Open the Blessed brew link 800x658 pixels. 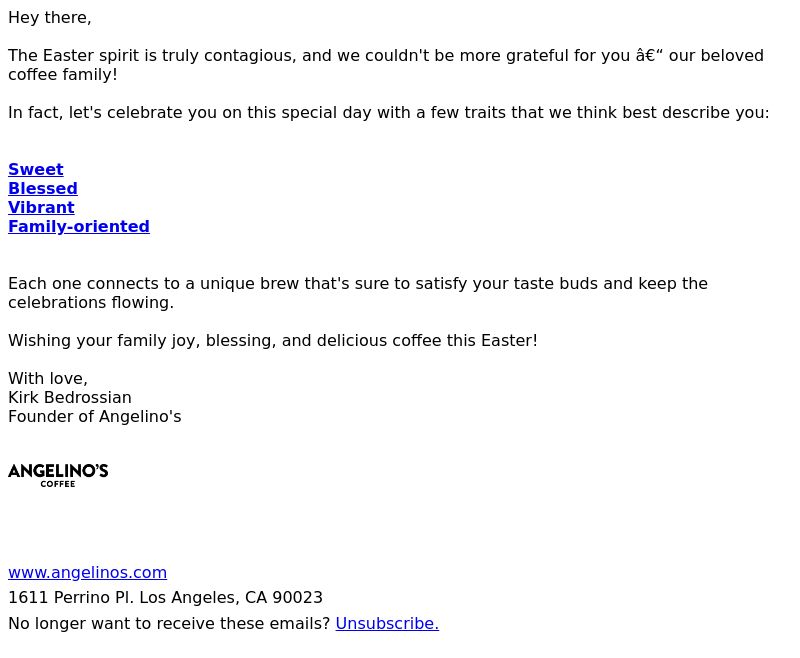click(x=43, y=188)
